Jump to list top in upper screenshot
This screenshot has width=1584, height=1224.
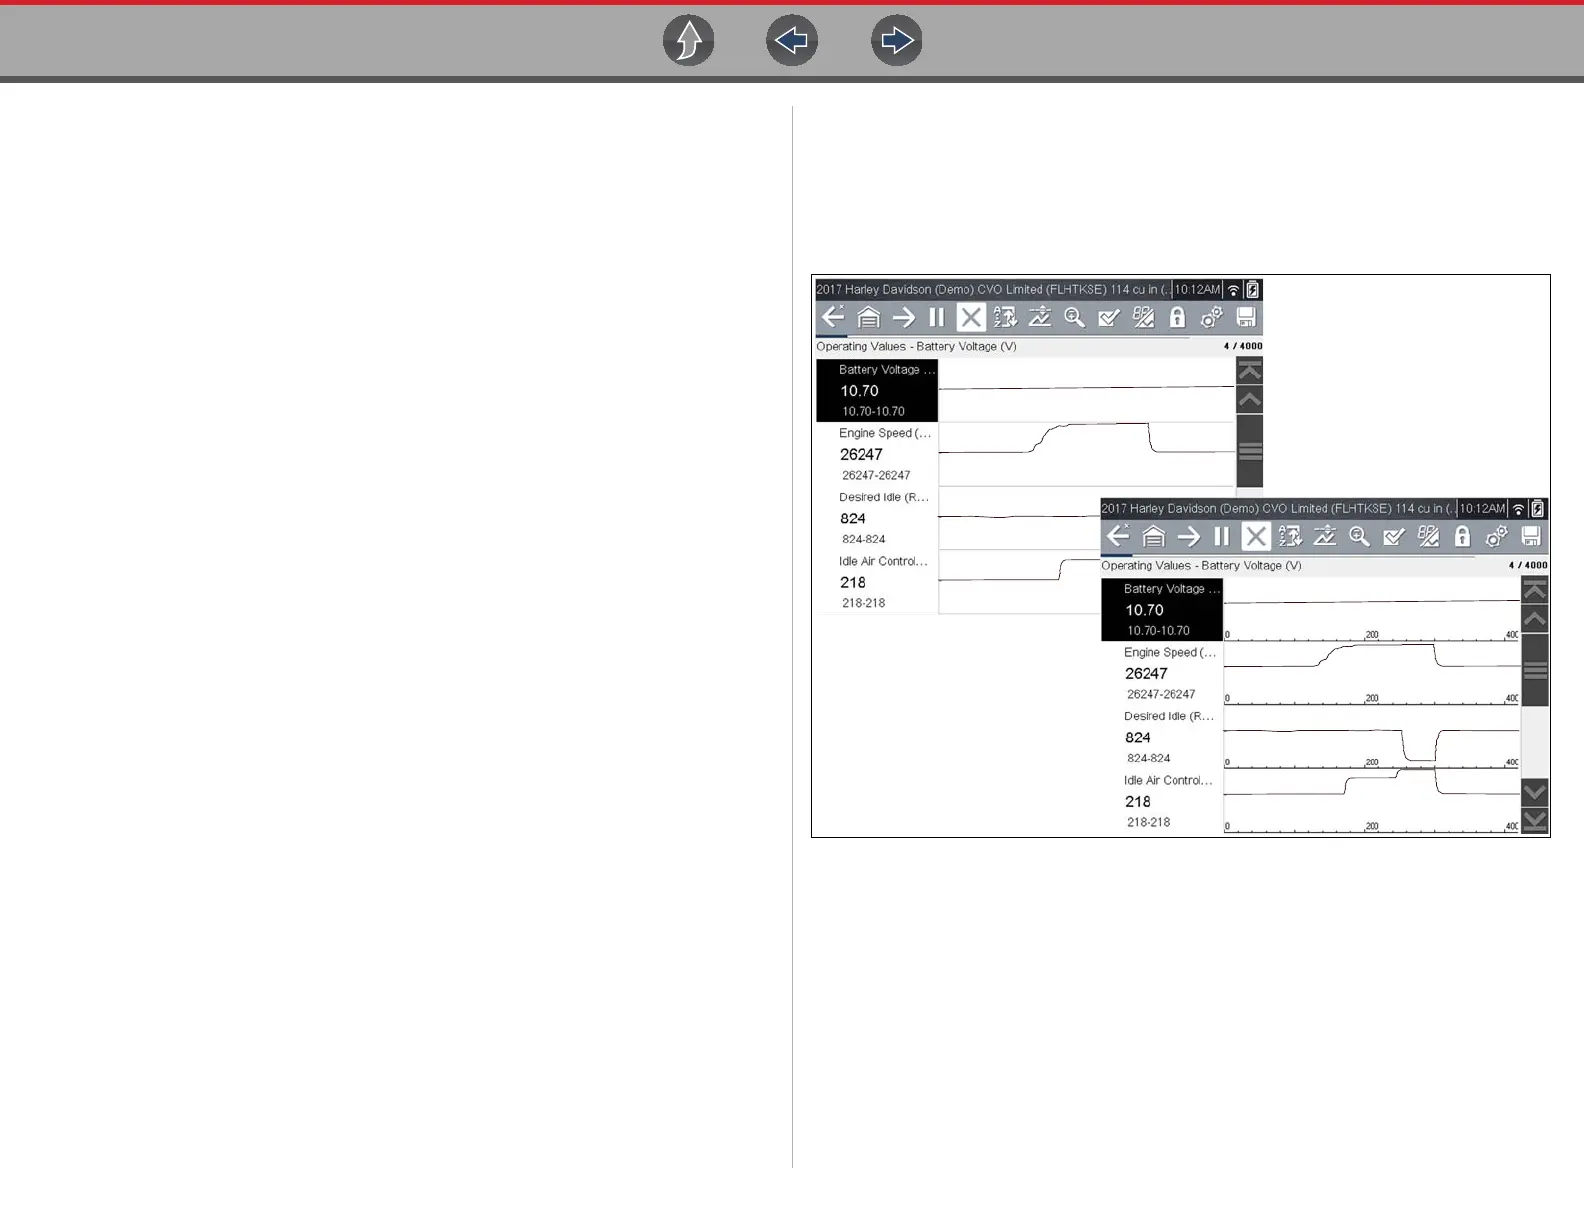(1250, 371)
